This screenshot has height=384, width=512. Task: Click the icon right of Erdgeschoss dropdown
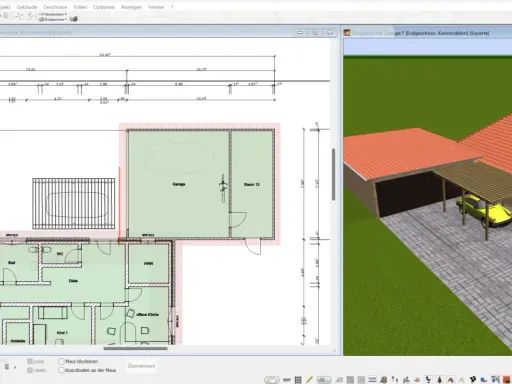point(73,19)
